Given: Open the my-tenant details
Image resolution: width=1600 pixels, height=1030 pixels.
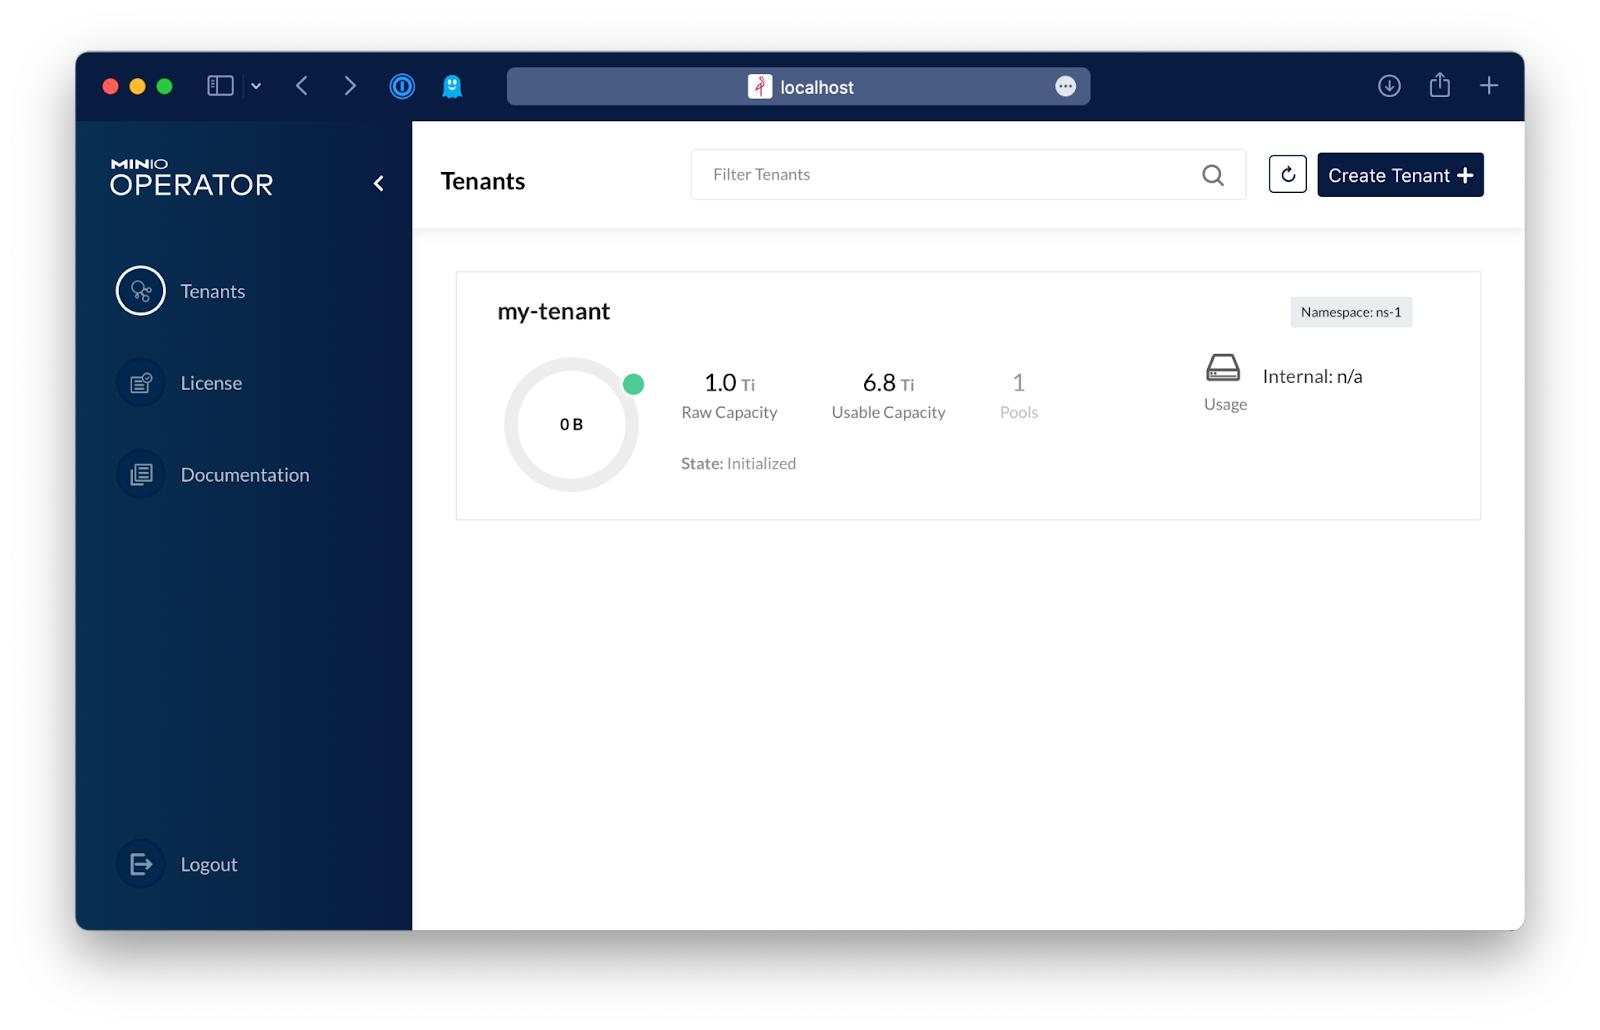Looking at the screenshot, I should click(554, 312).
